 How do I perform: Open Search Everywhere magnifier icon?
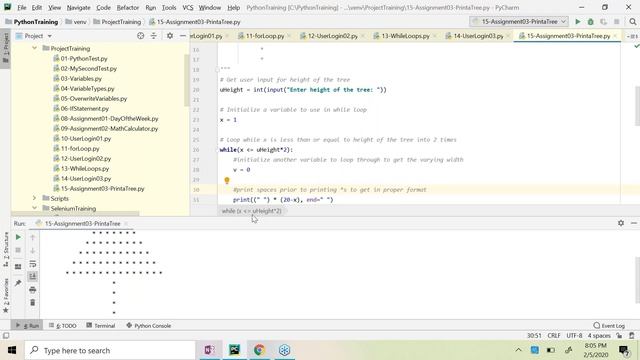pos(633,22)
